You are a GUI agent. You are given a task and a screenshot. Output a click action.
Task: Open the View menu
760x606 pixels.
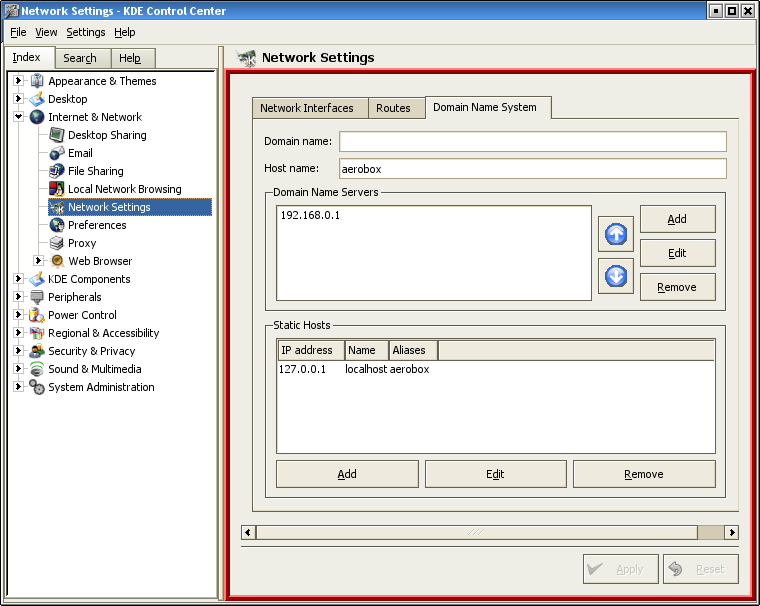click(x=46, y=32)
